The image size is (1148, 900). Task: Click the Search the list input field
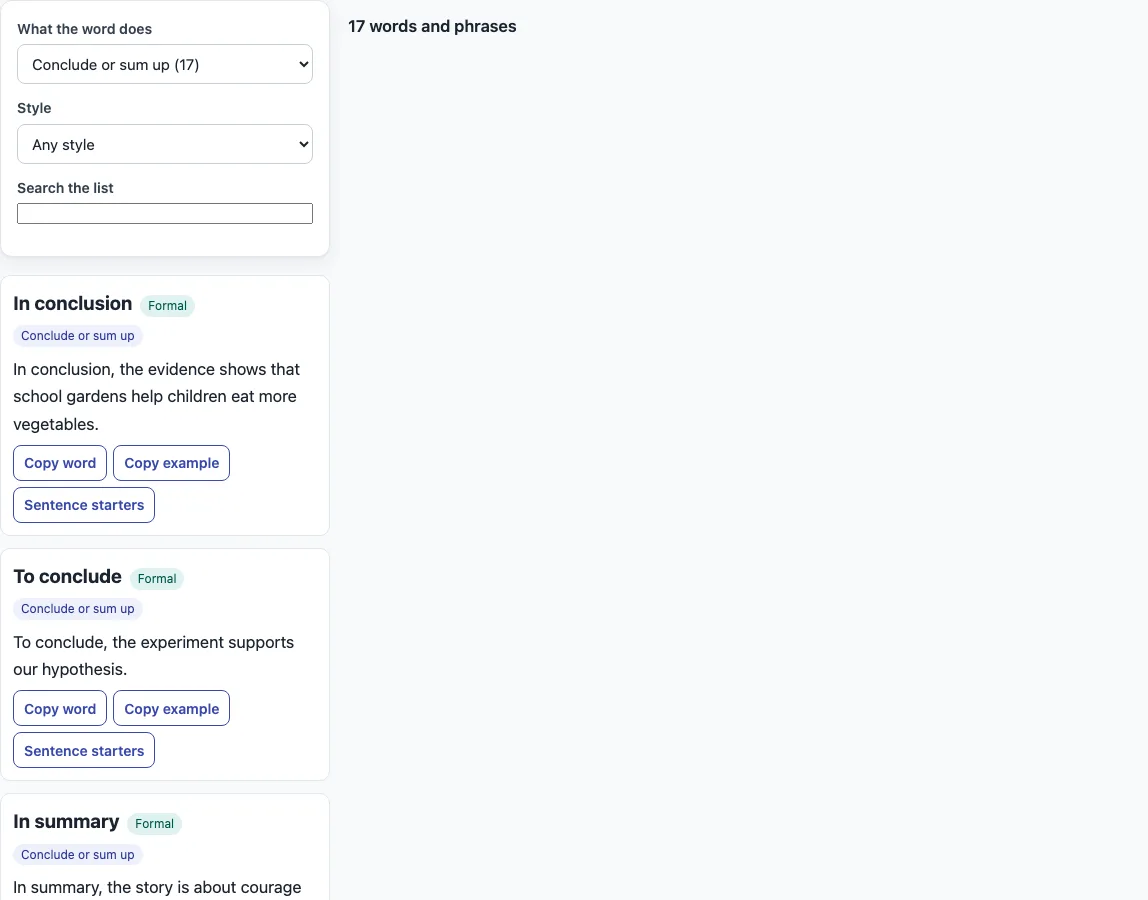[x=165, y=213]
